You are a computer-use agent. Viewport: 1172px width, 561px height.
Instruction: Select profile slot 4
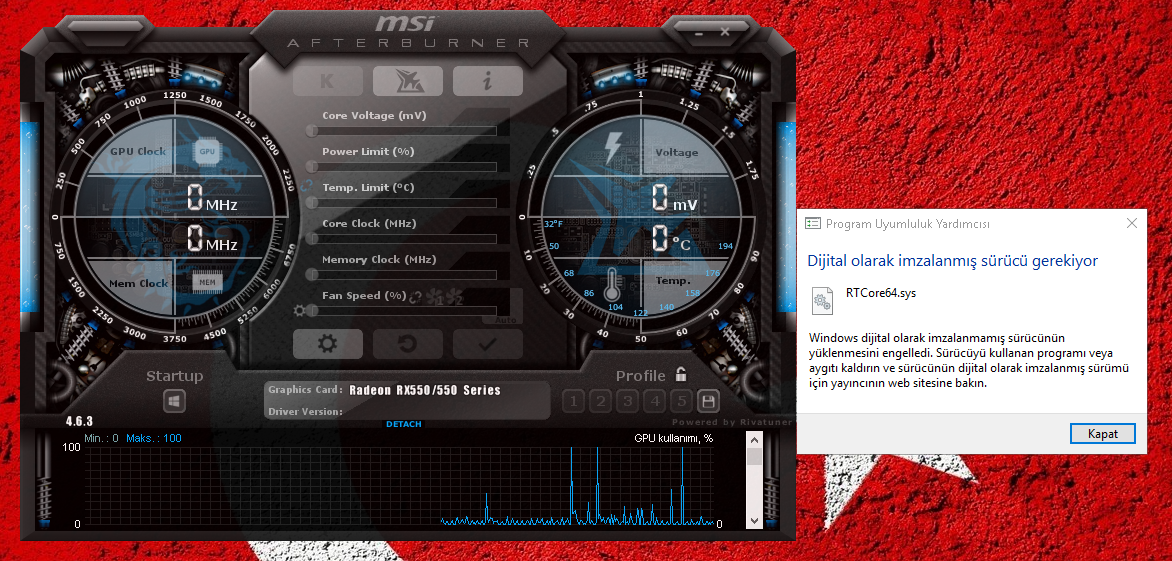click(655, 402)
